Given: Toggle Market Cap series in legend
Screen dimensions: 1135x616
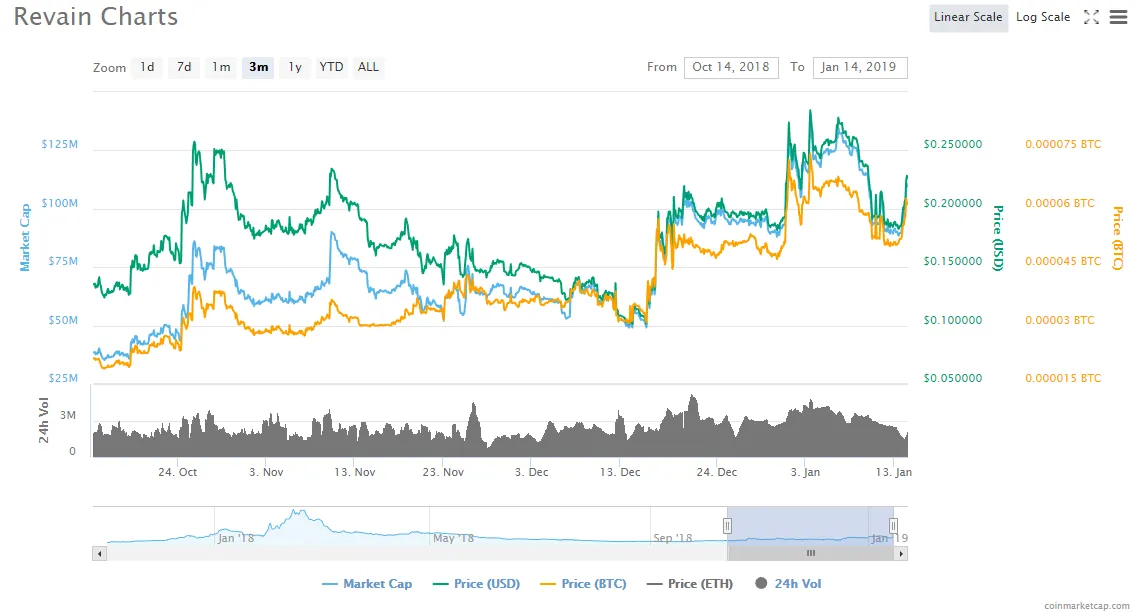Looking at the screenshot, I should (368, 584).
